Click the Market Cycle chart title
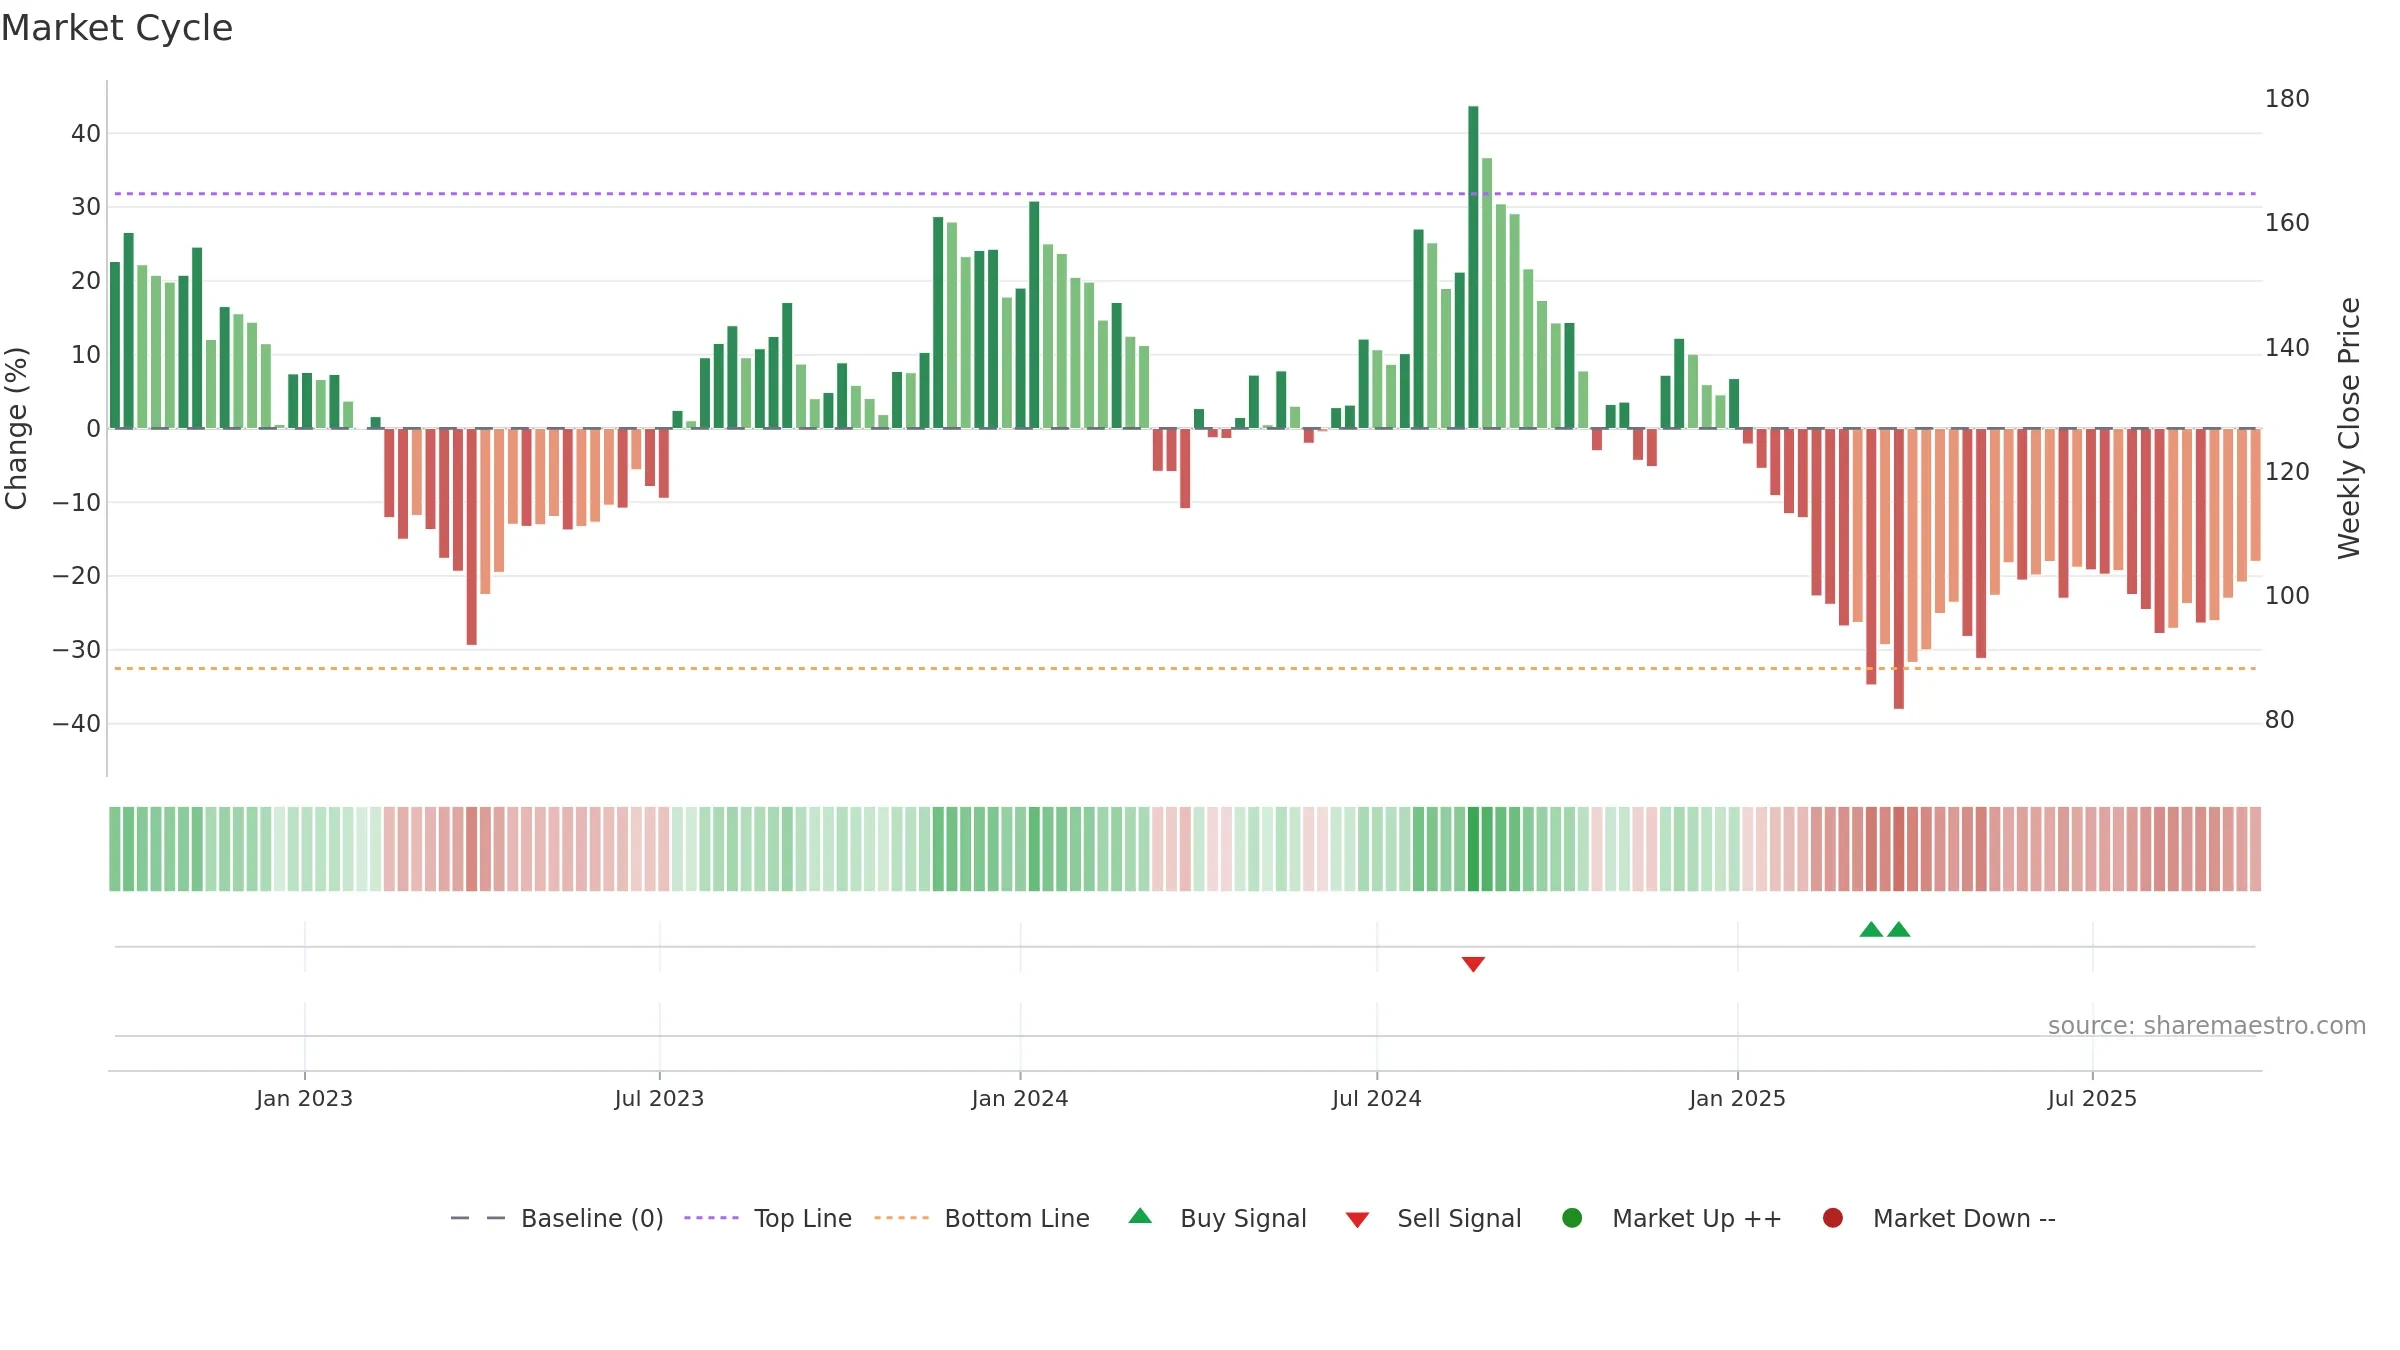The width and height of the screenshot is (2400, 1350). tap(117, 28)
